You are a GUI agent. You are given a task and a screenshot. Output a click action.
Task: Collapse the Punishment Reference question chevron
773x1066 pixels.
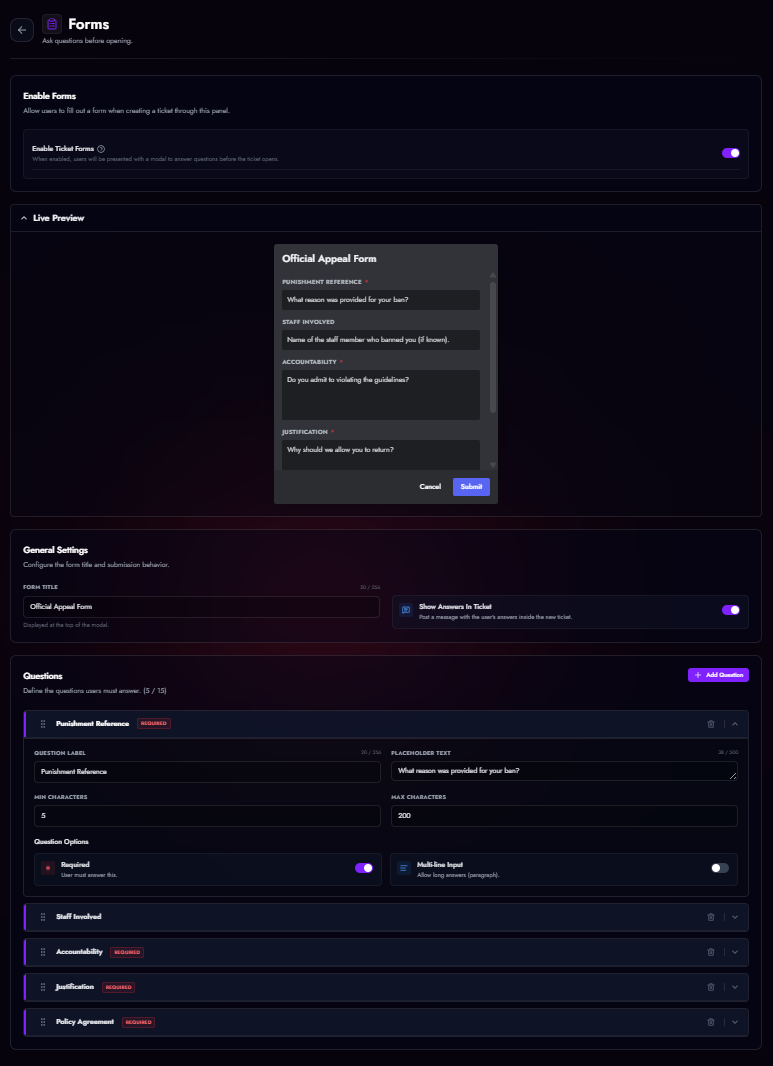735,724
